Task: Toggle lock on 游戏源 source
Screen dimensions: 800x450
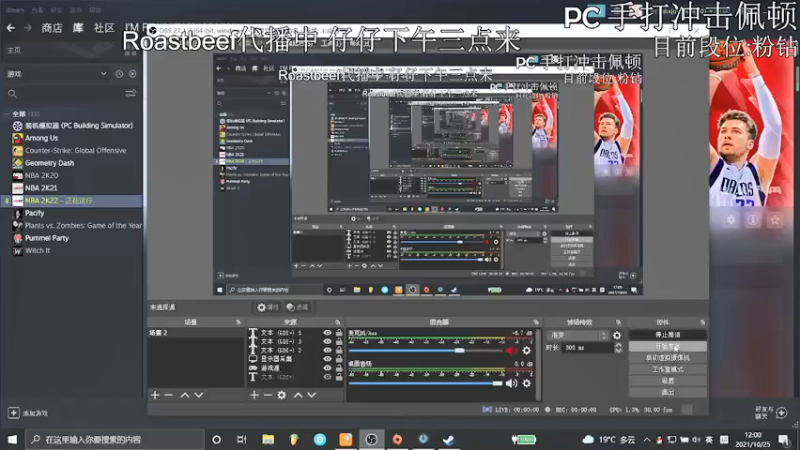Action: (339, 368)
